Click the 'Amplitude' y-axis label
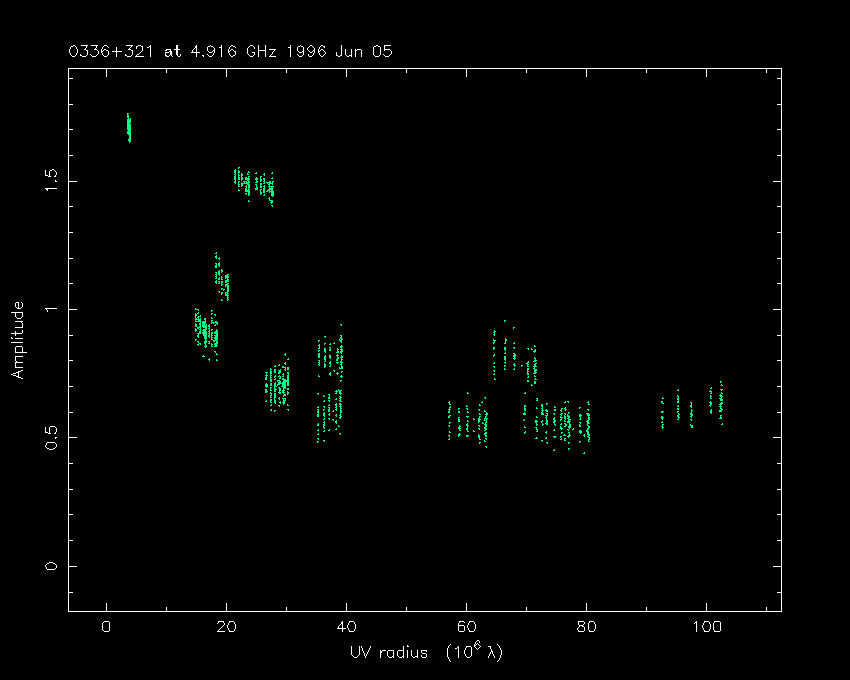The image size is (850, 680). (x=17, y=340)
